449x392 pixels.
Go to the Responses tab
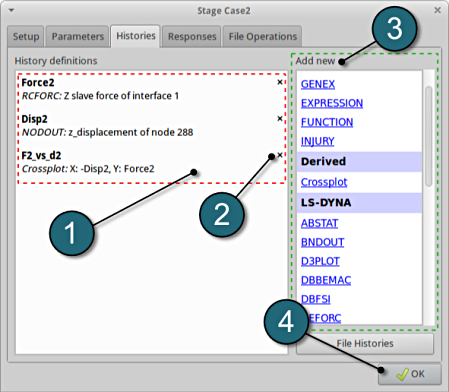[192, 36]
